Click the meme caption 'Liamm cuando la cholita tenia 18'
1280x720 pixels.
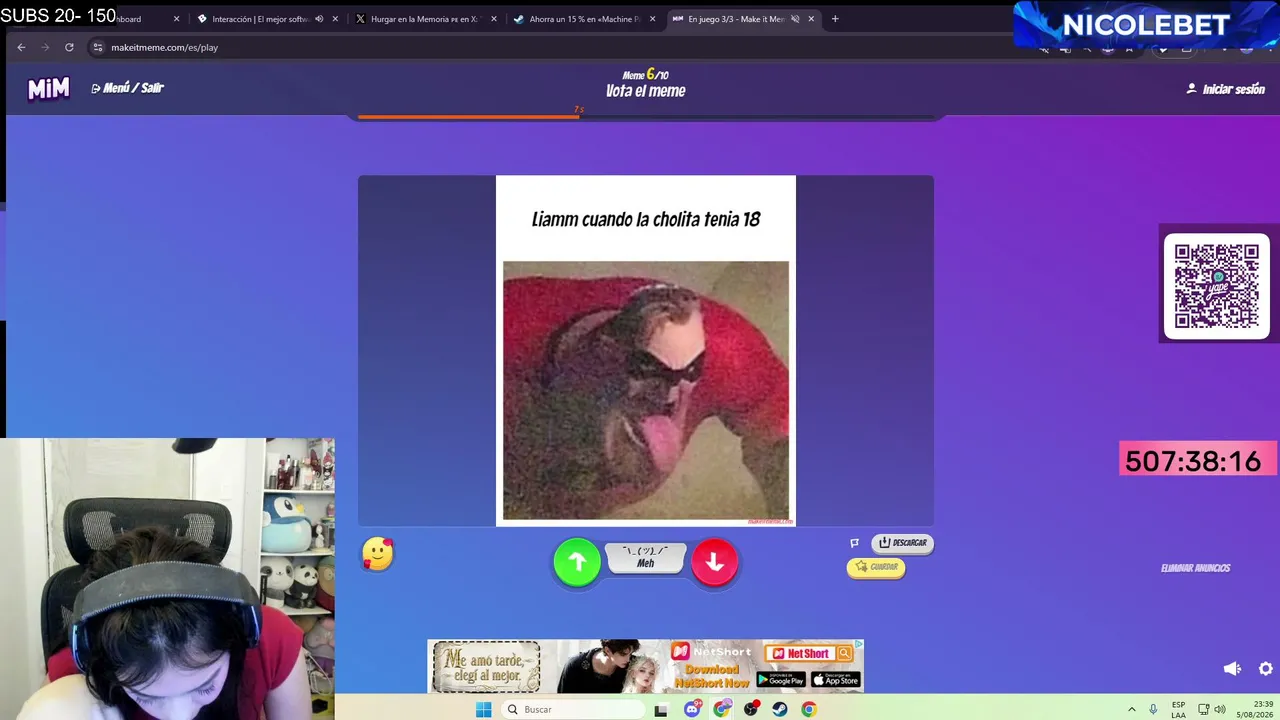pos(646,219)
